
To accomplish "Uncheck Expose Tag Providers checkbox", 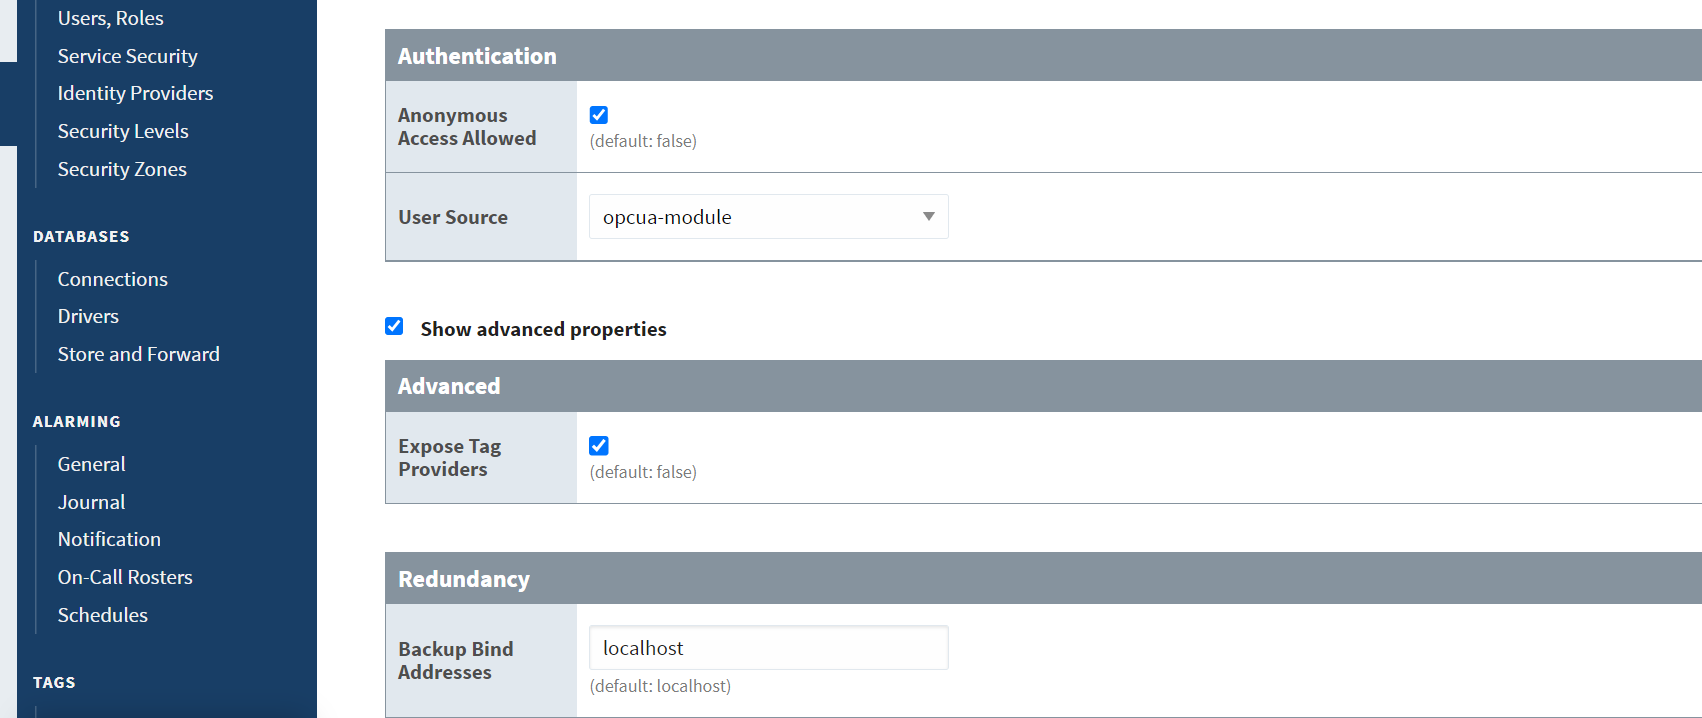I will point(599,446).
